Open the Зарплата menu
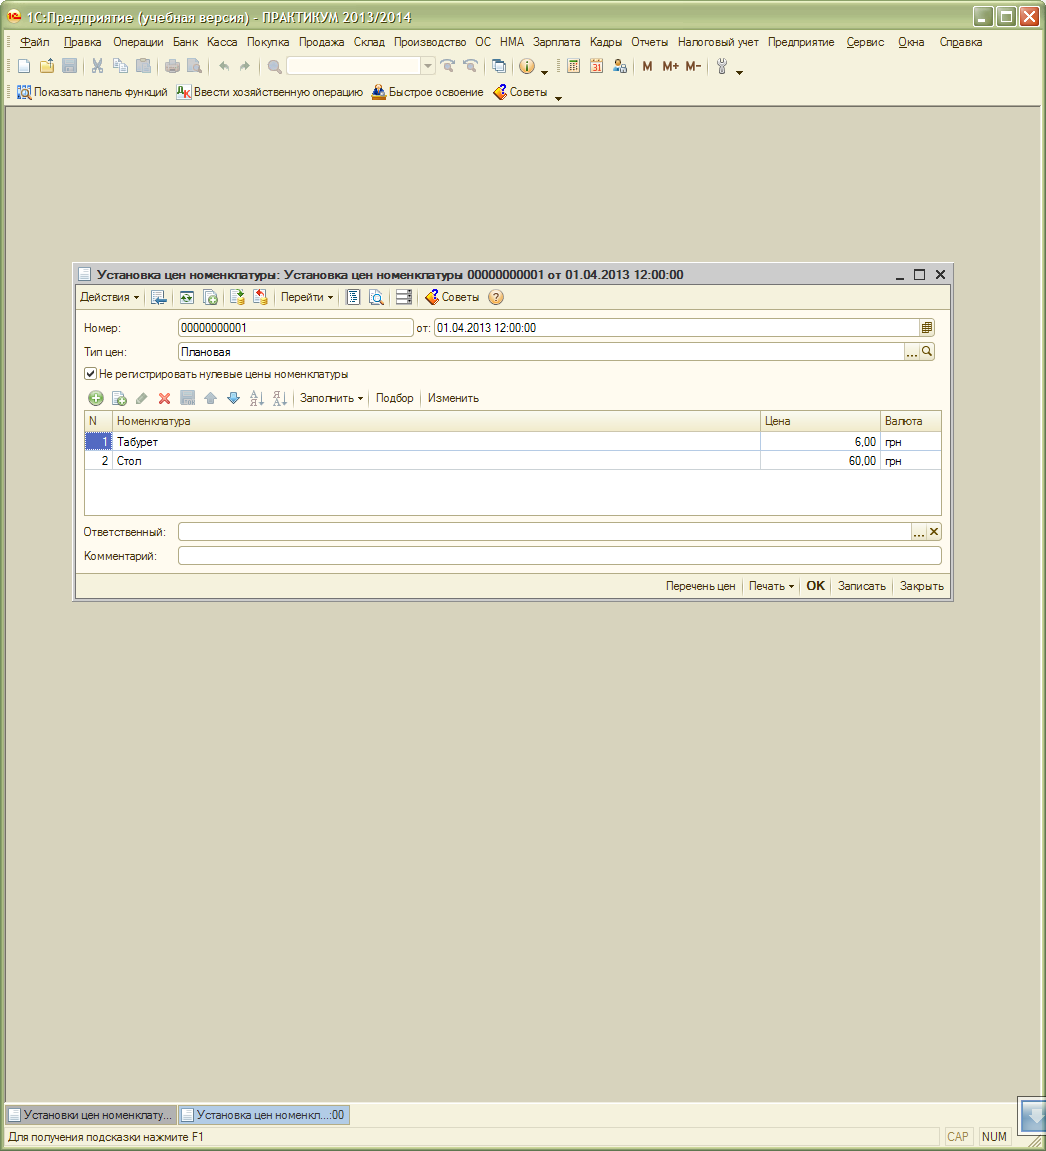 tap(556, 43)
